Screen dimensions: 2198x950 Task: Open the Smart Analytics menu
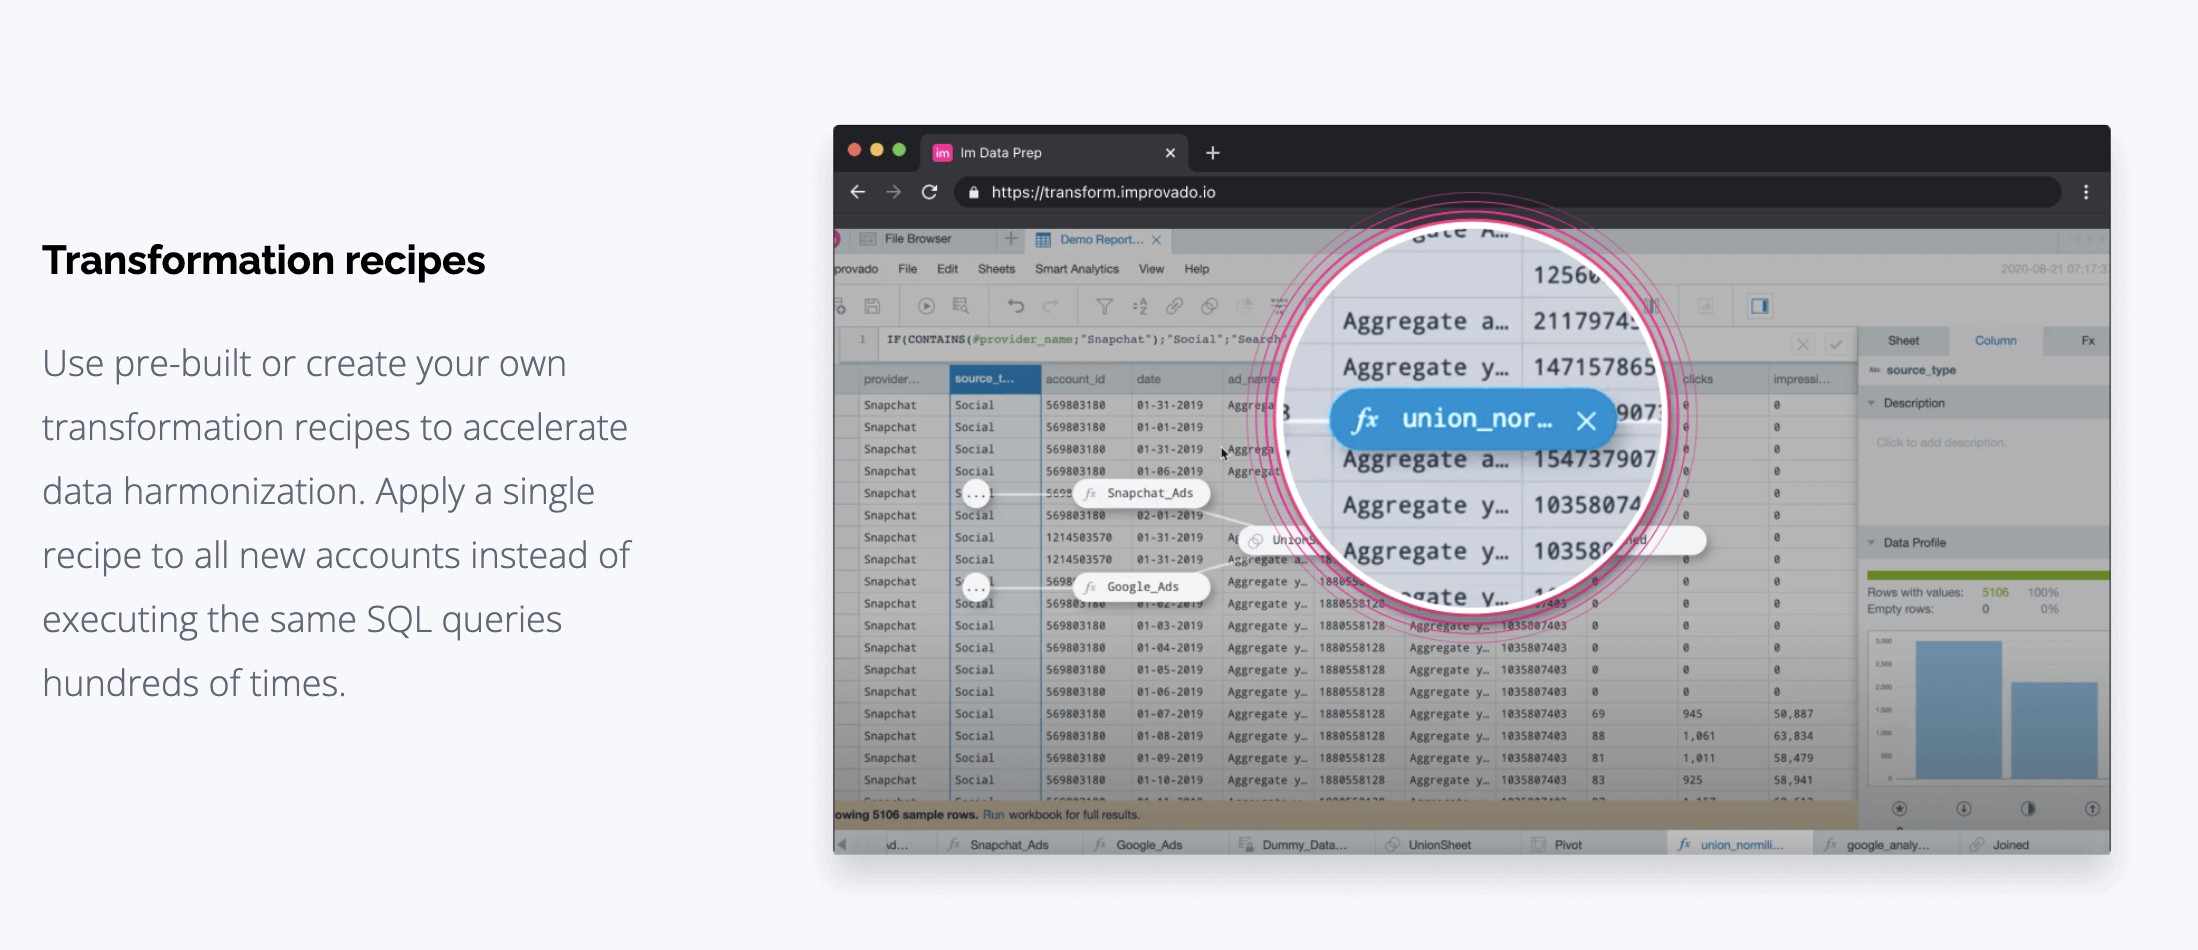click(1076, 269)
